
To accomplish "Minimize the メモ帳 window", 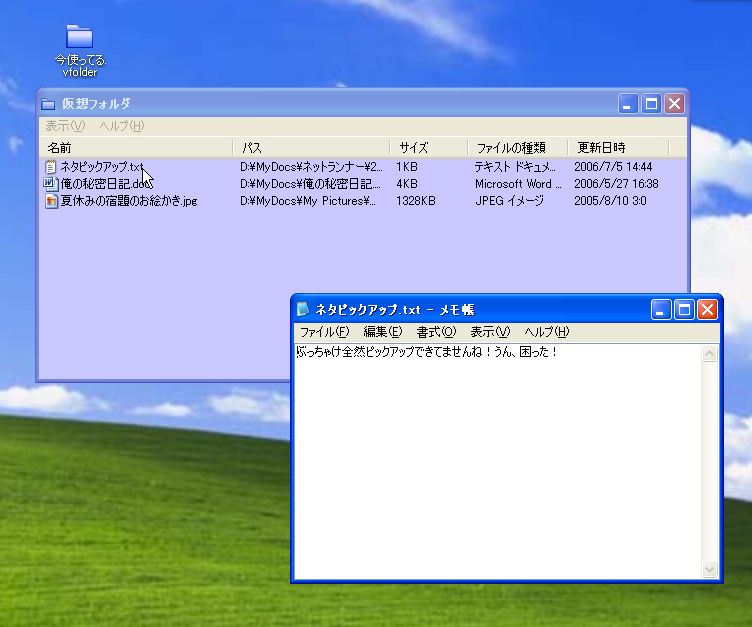I will pyautogui.click(x=660, y=309).
